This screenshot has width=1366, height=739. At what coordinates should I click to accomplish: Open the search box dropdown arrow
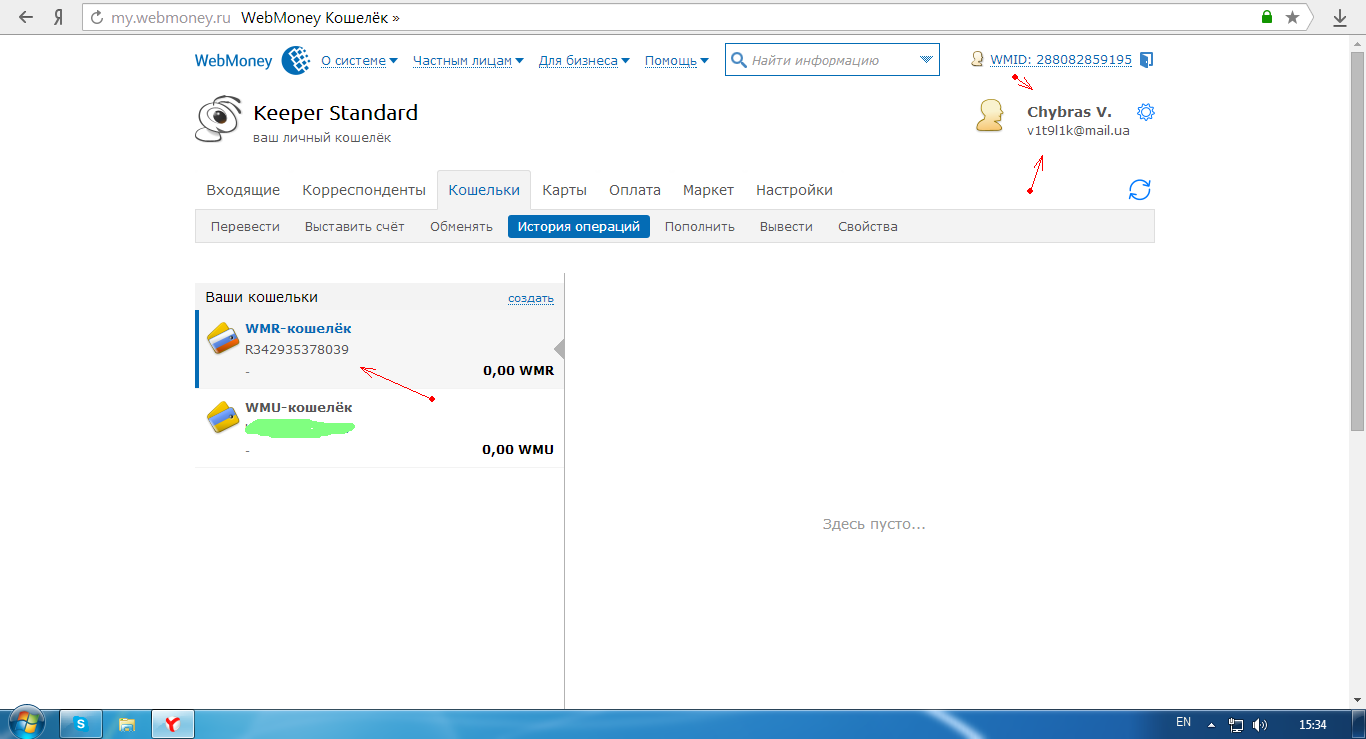[x=925, y=60]
